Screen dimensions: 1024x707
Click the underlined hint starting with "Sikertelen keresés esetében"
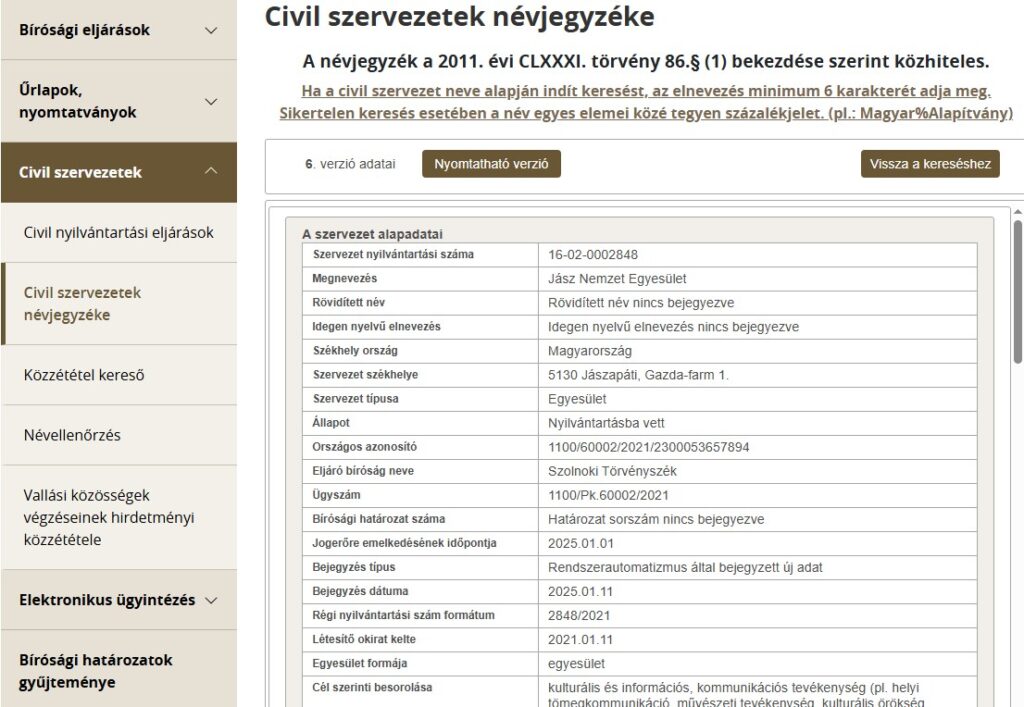pos(646,113)
